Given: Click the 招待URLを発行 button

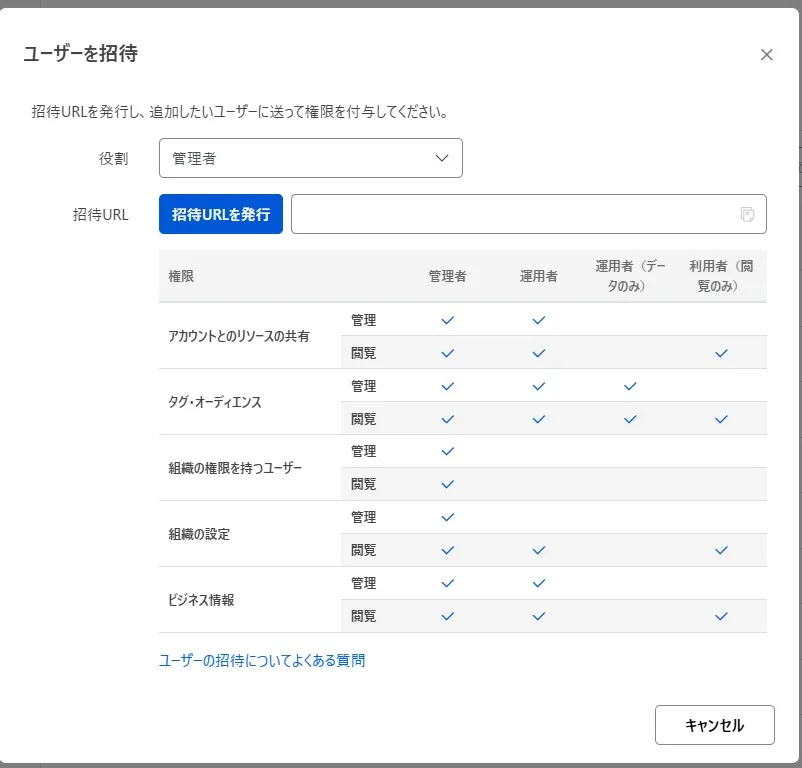Looking at the screenshot, I should [x=220, y=213].
